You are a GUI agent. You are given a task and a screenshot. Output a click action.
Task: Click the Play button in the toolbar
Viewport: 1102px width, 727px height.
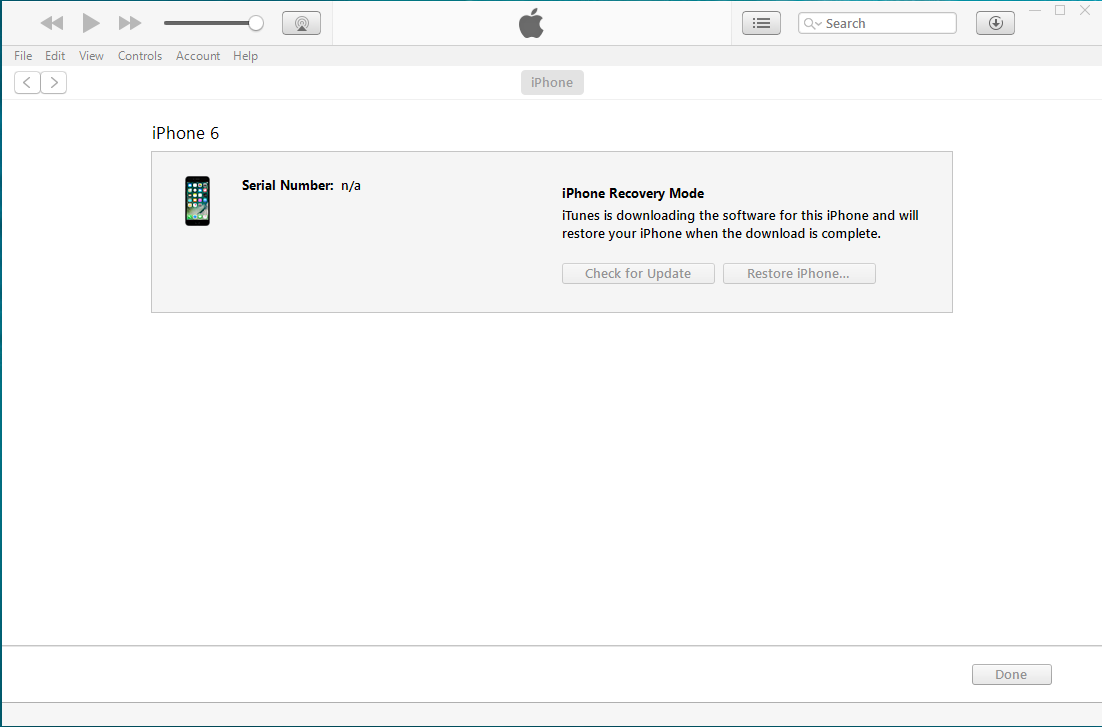90,22
